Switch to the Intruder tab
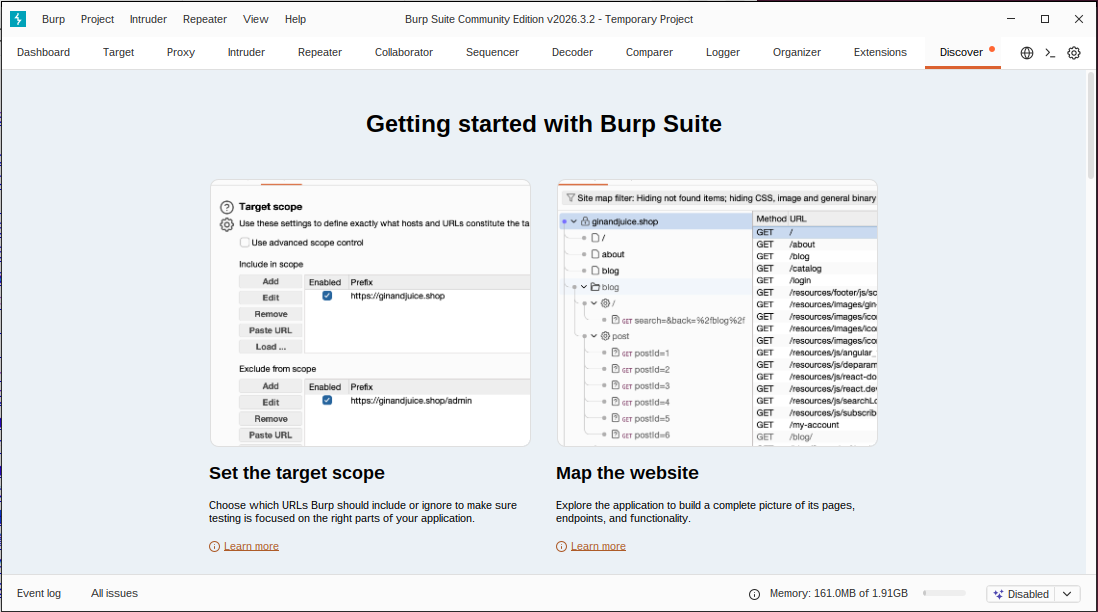1098x612 pixels. 246,53
